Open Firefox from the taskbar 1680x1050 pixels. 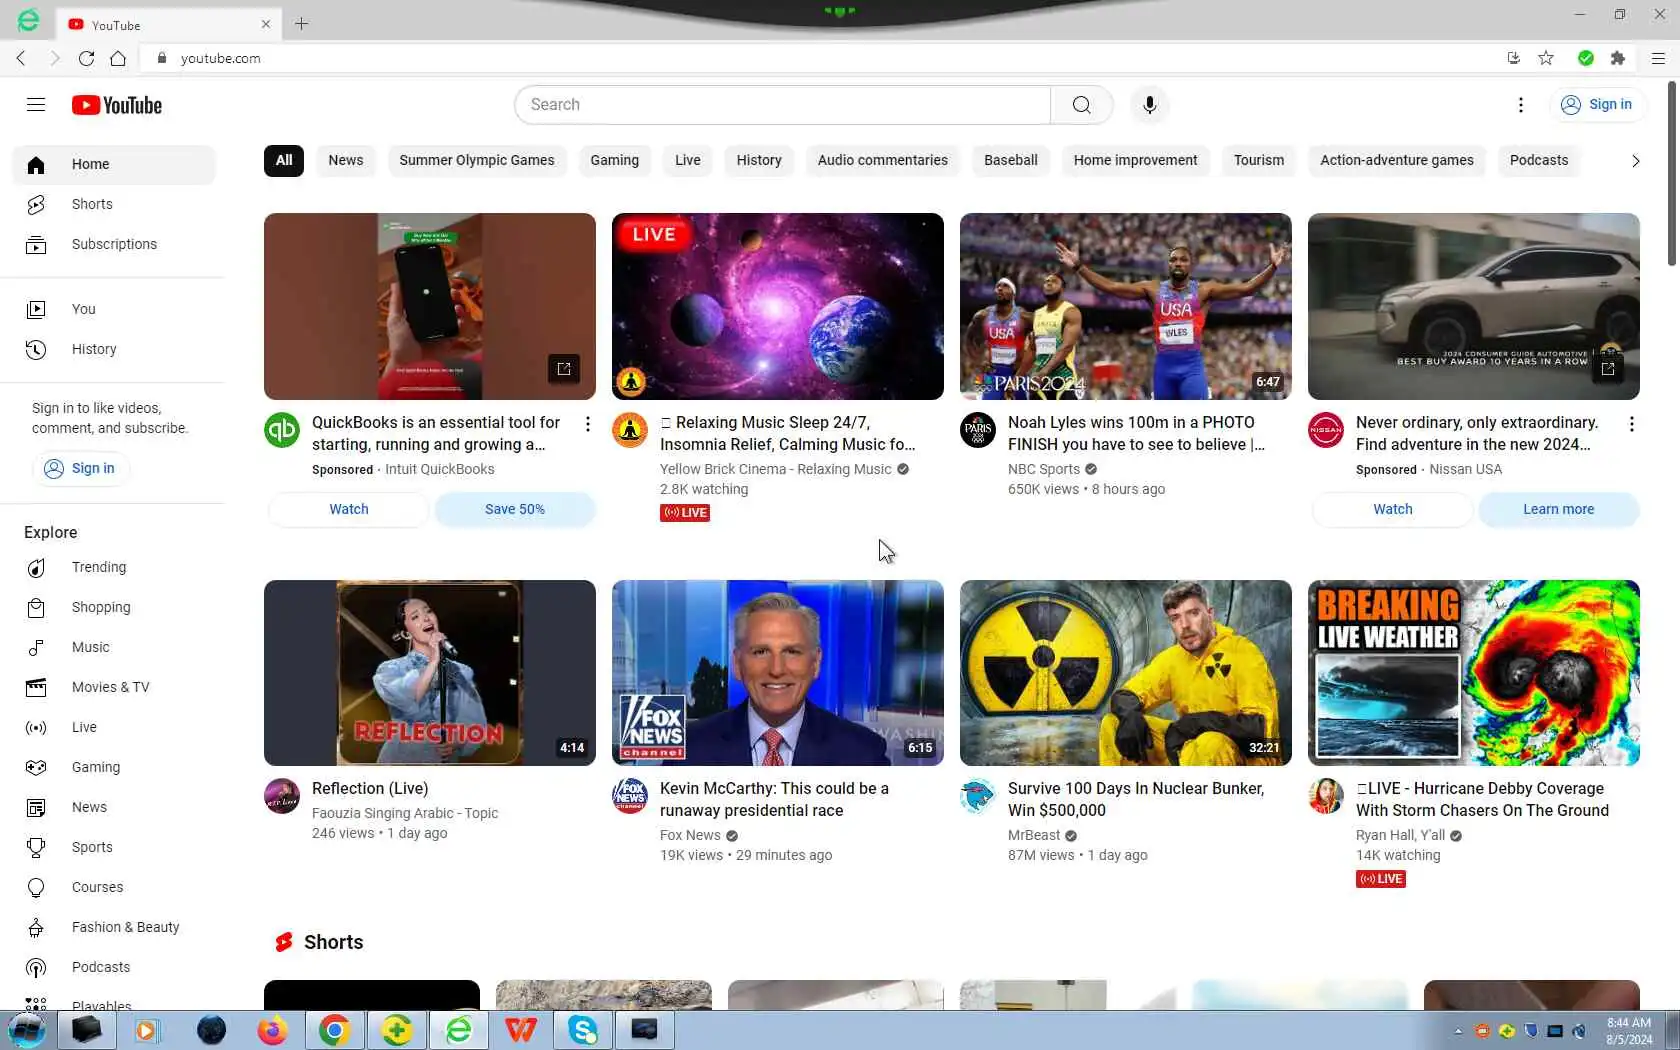(x=272, y=1030)
